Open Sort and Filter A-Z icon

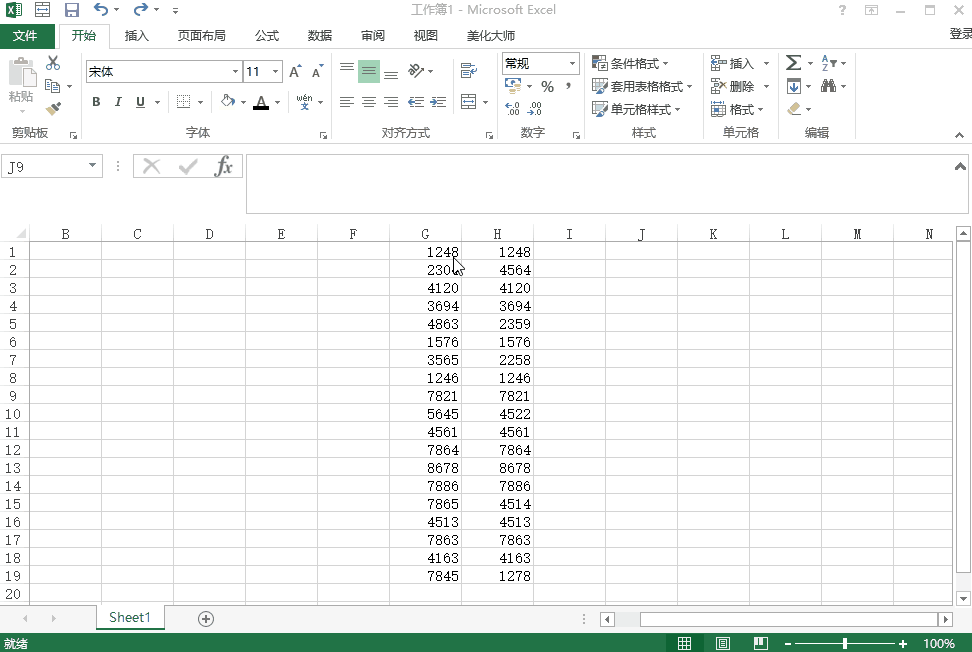point(829,63)
